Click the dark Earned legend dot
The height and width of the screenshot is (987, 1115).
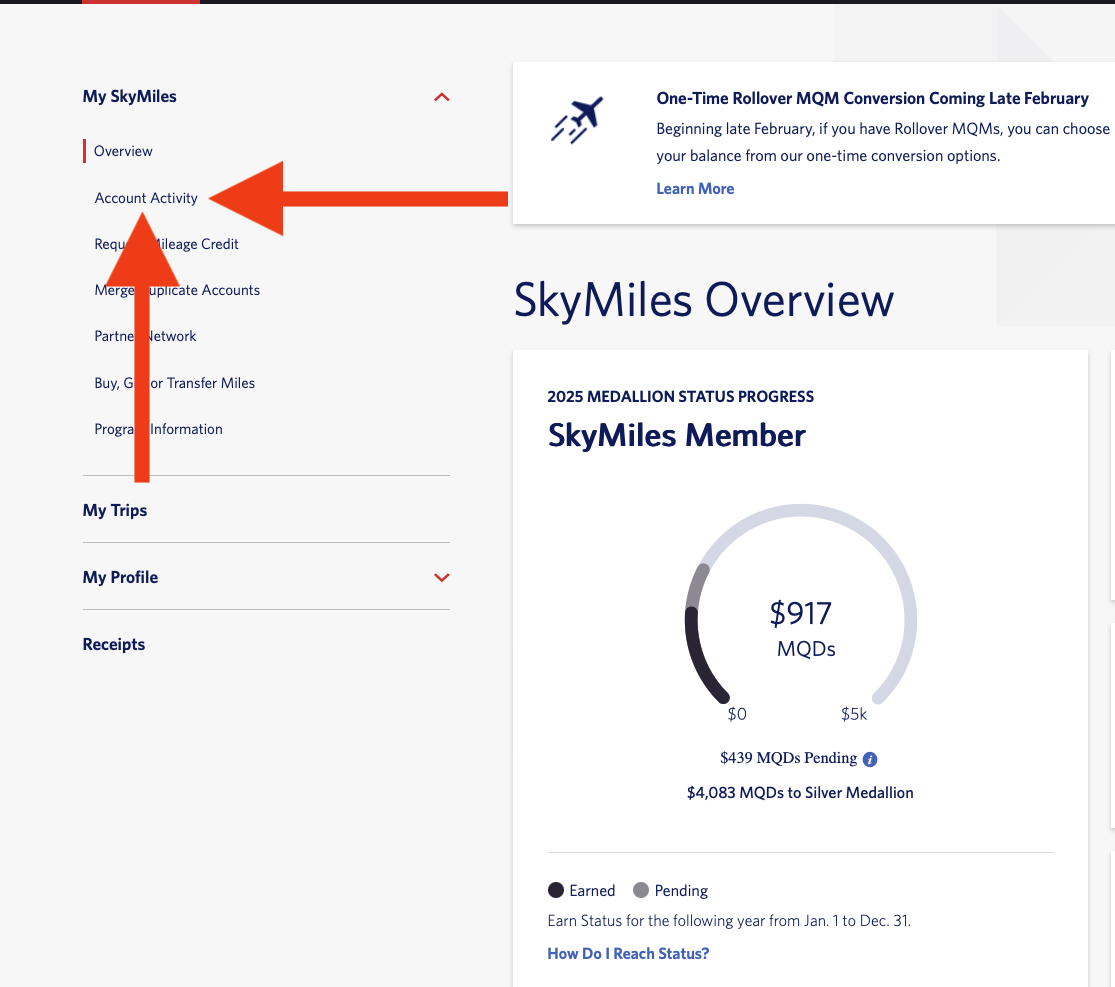coord(556,890)
